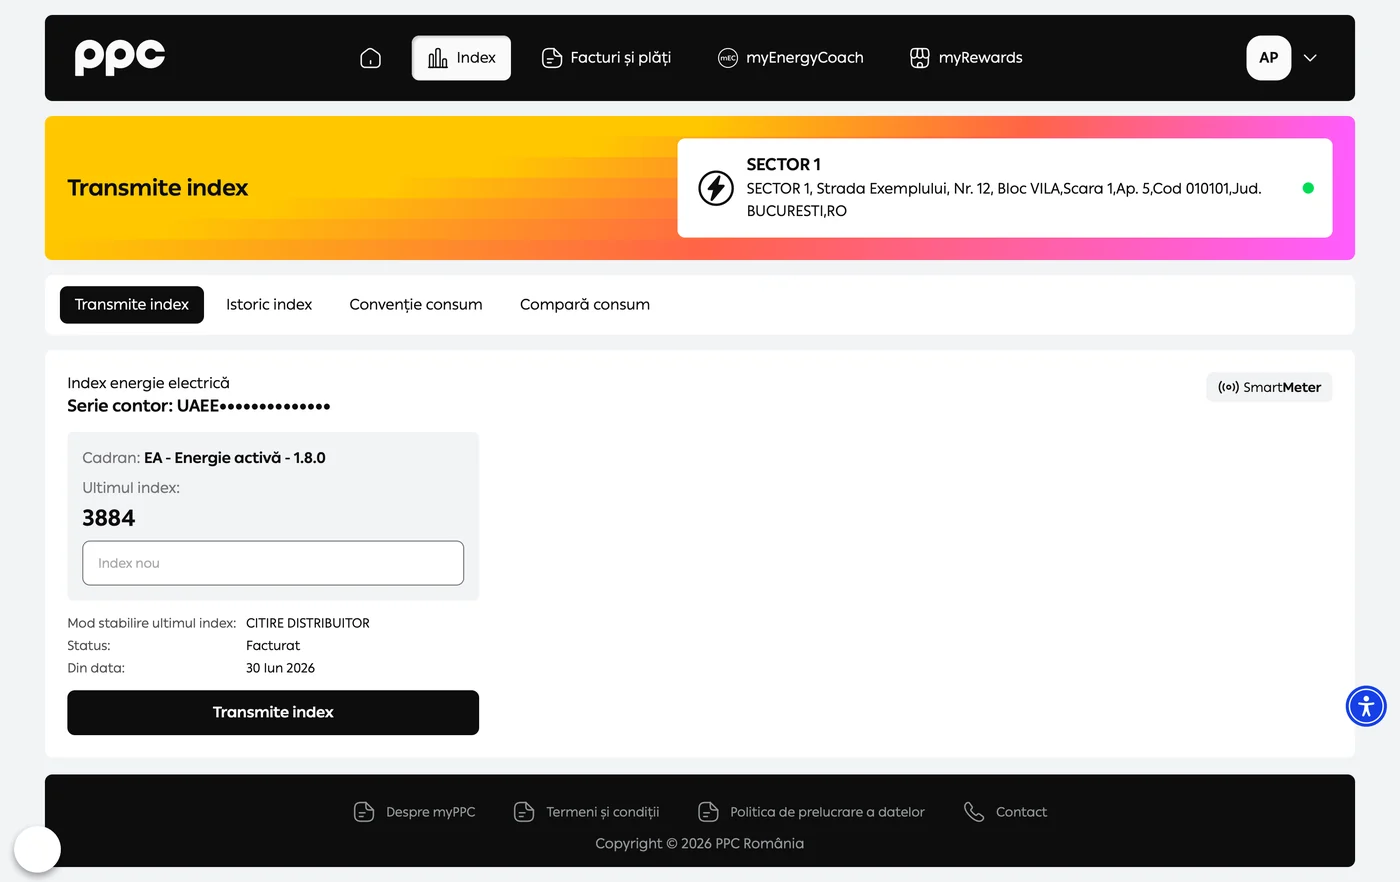Open myEnergyCoach section
This screenshot has height=882, width=1400.
click(x=790, y=58)
